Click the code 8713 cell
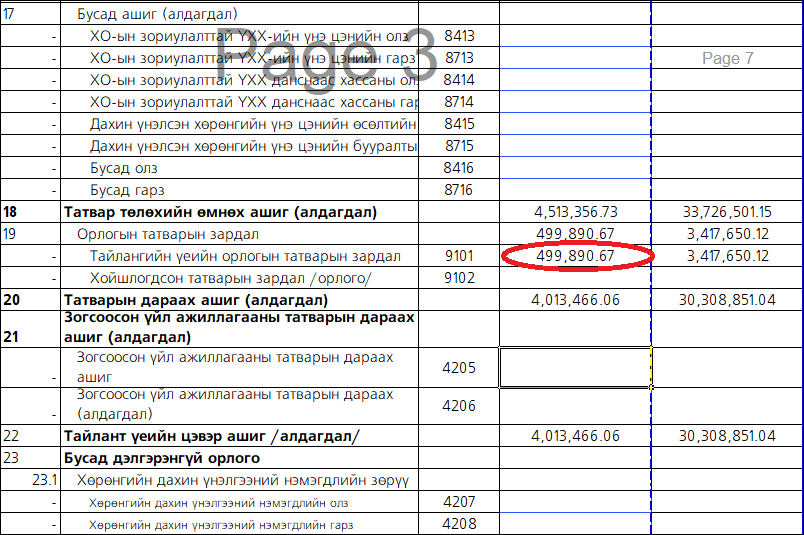Viewport: 804px width, 535px height. 458,58
